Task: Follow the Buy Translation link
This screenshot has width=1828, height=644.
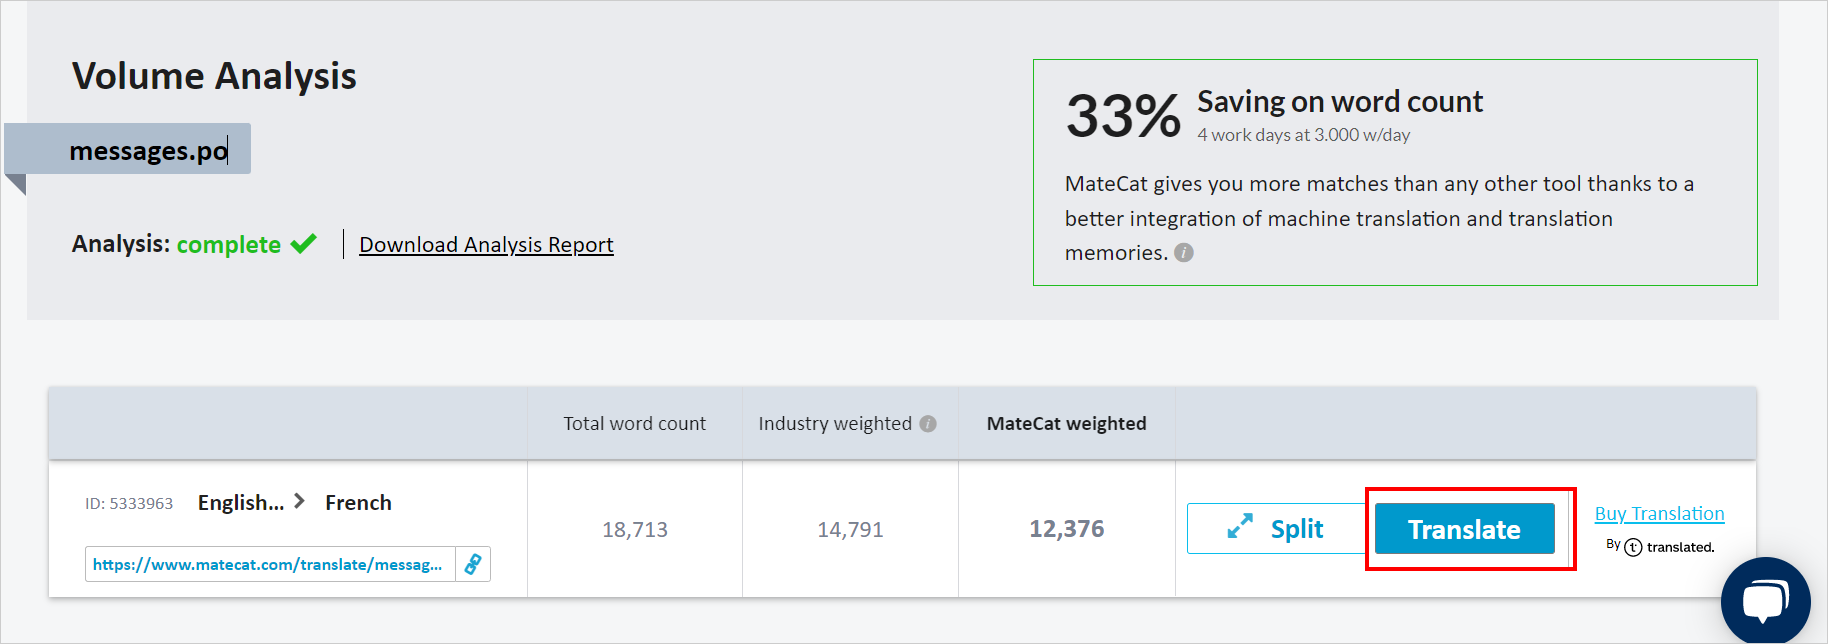Action: (x=1659, y=514)
